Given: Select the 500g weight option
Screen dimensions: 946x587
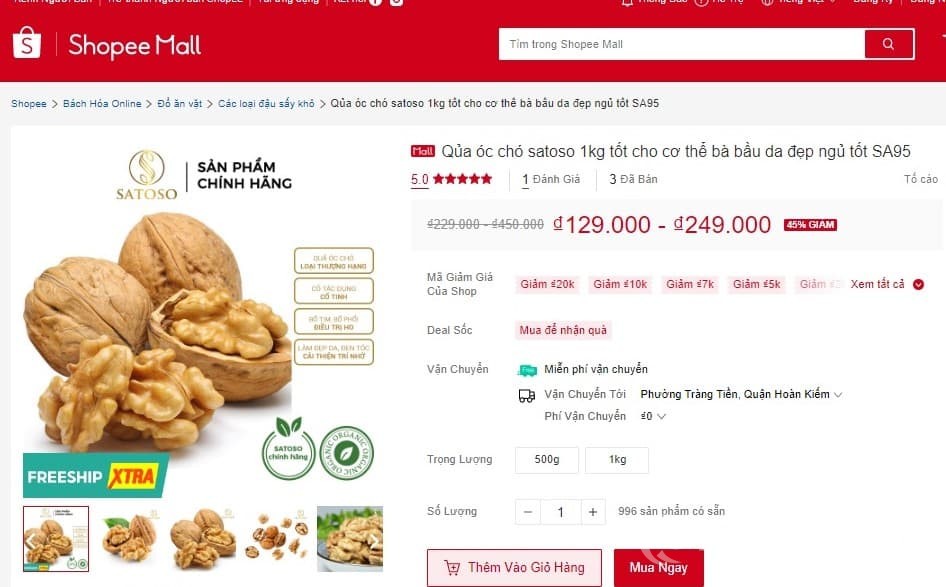Looking at the screenshot, I should [x=547, y=460].
